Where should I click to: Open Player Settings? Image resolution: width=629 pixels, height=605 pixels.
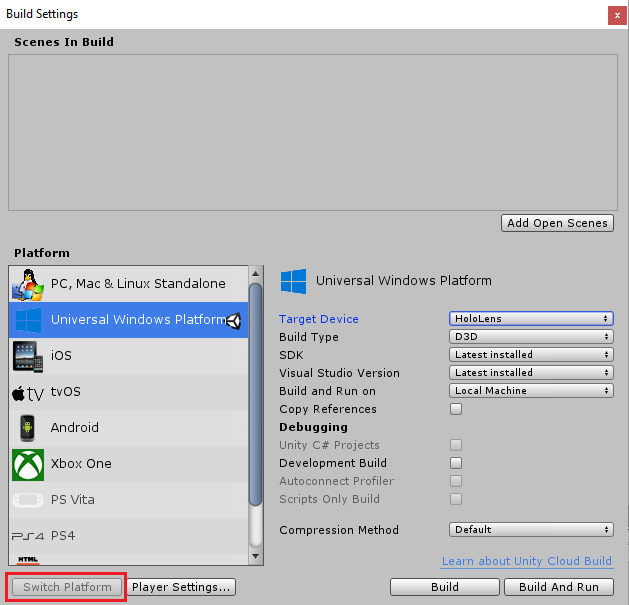click(181, 587)
